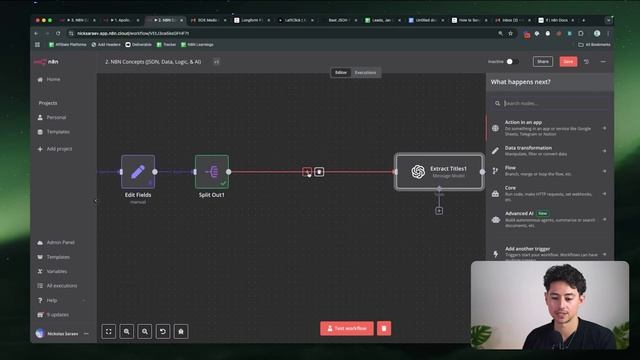Screen dimensions: 640x360
Task: Expand the Add another trigger arrow
Action: (604, 254)
